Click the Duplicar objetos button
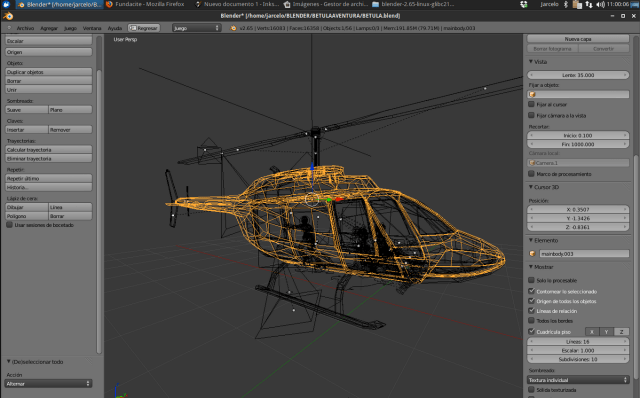The height and width of the screenshot is (398, 640). tap(49, 72)
